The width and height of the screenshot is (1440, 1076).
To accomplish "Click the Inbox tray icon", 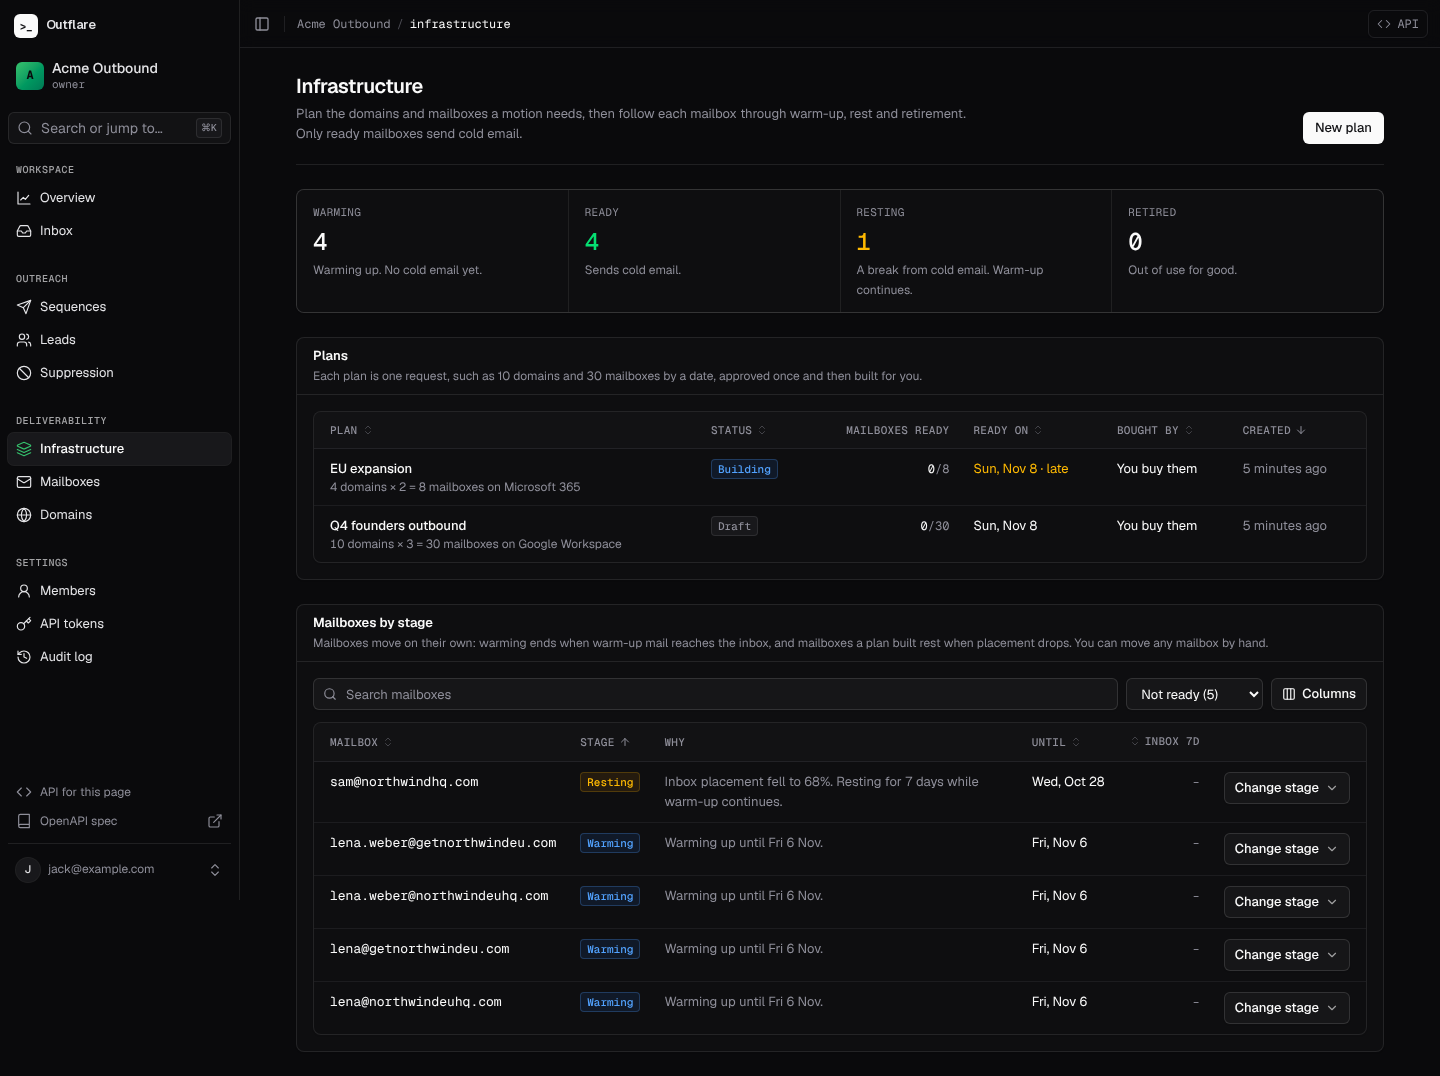I will click(24, 231).
